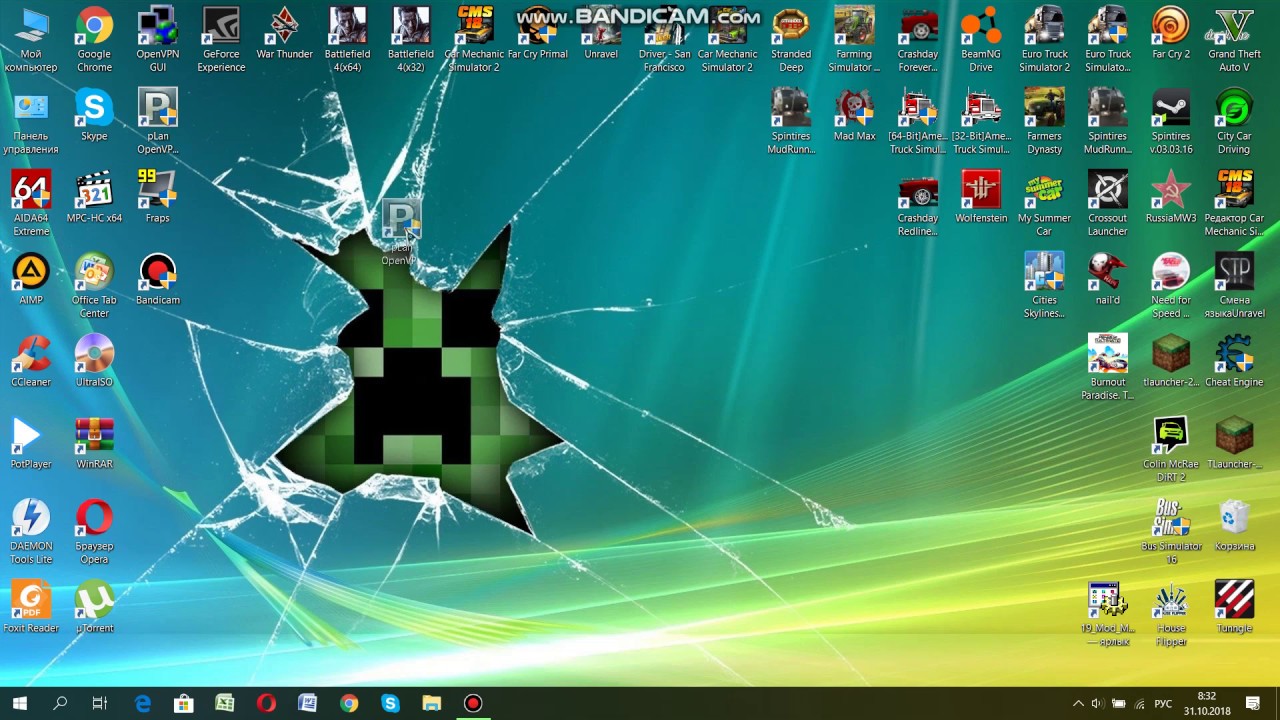1280x720 pixels.
Task: Click the Tunngle desktop icon
Action: click(x=1234, y=606)
